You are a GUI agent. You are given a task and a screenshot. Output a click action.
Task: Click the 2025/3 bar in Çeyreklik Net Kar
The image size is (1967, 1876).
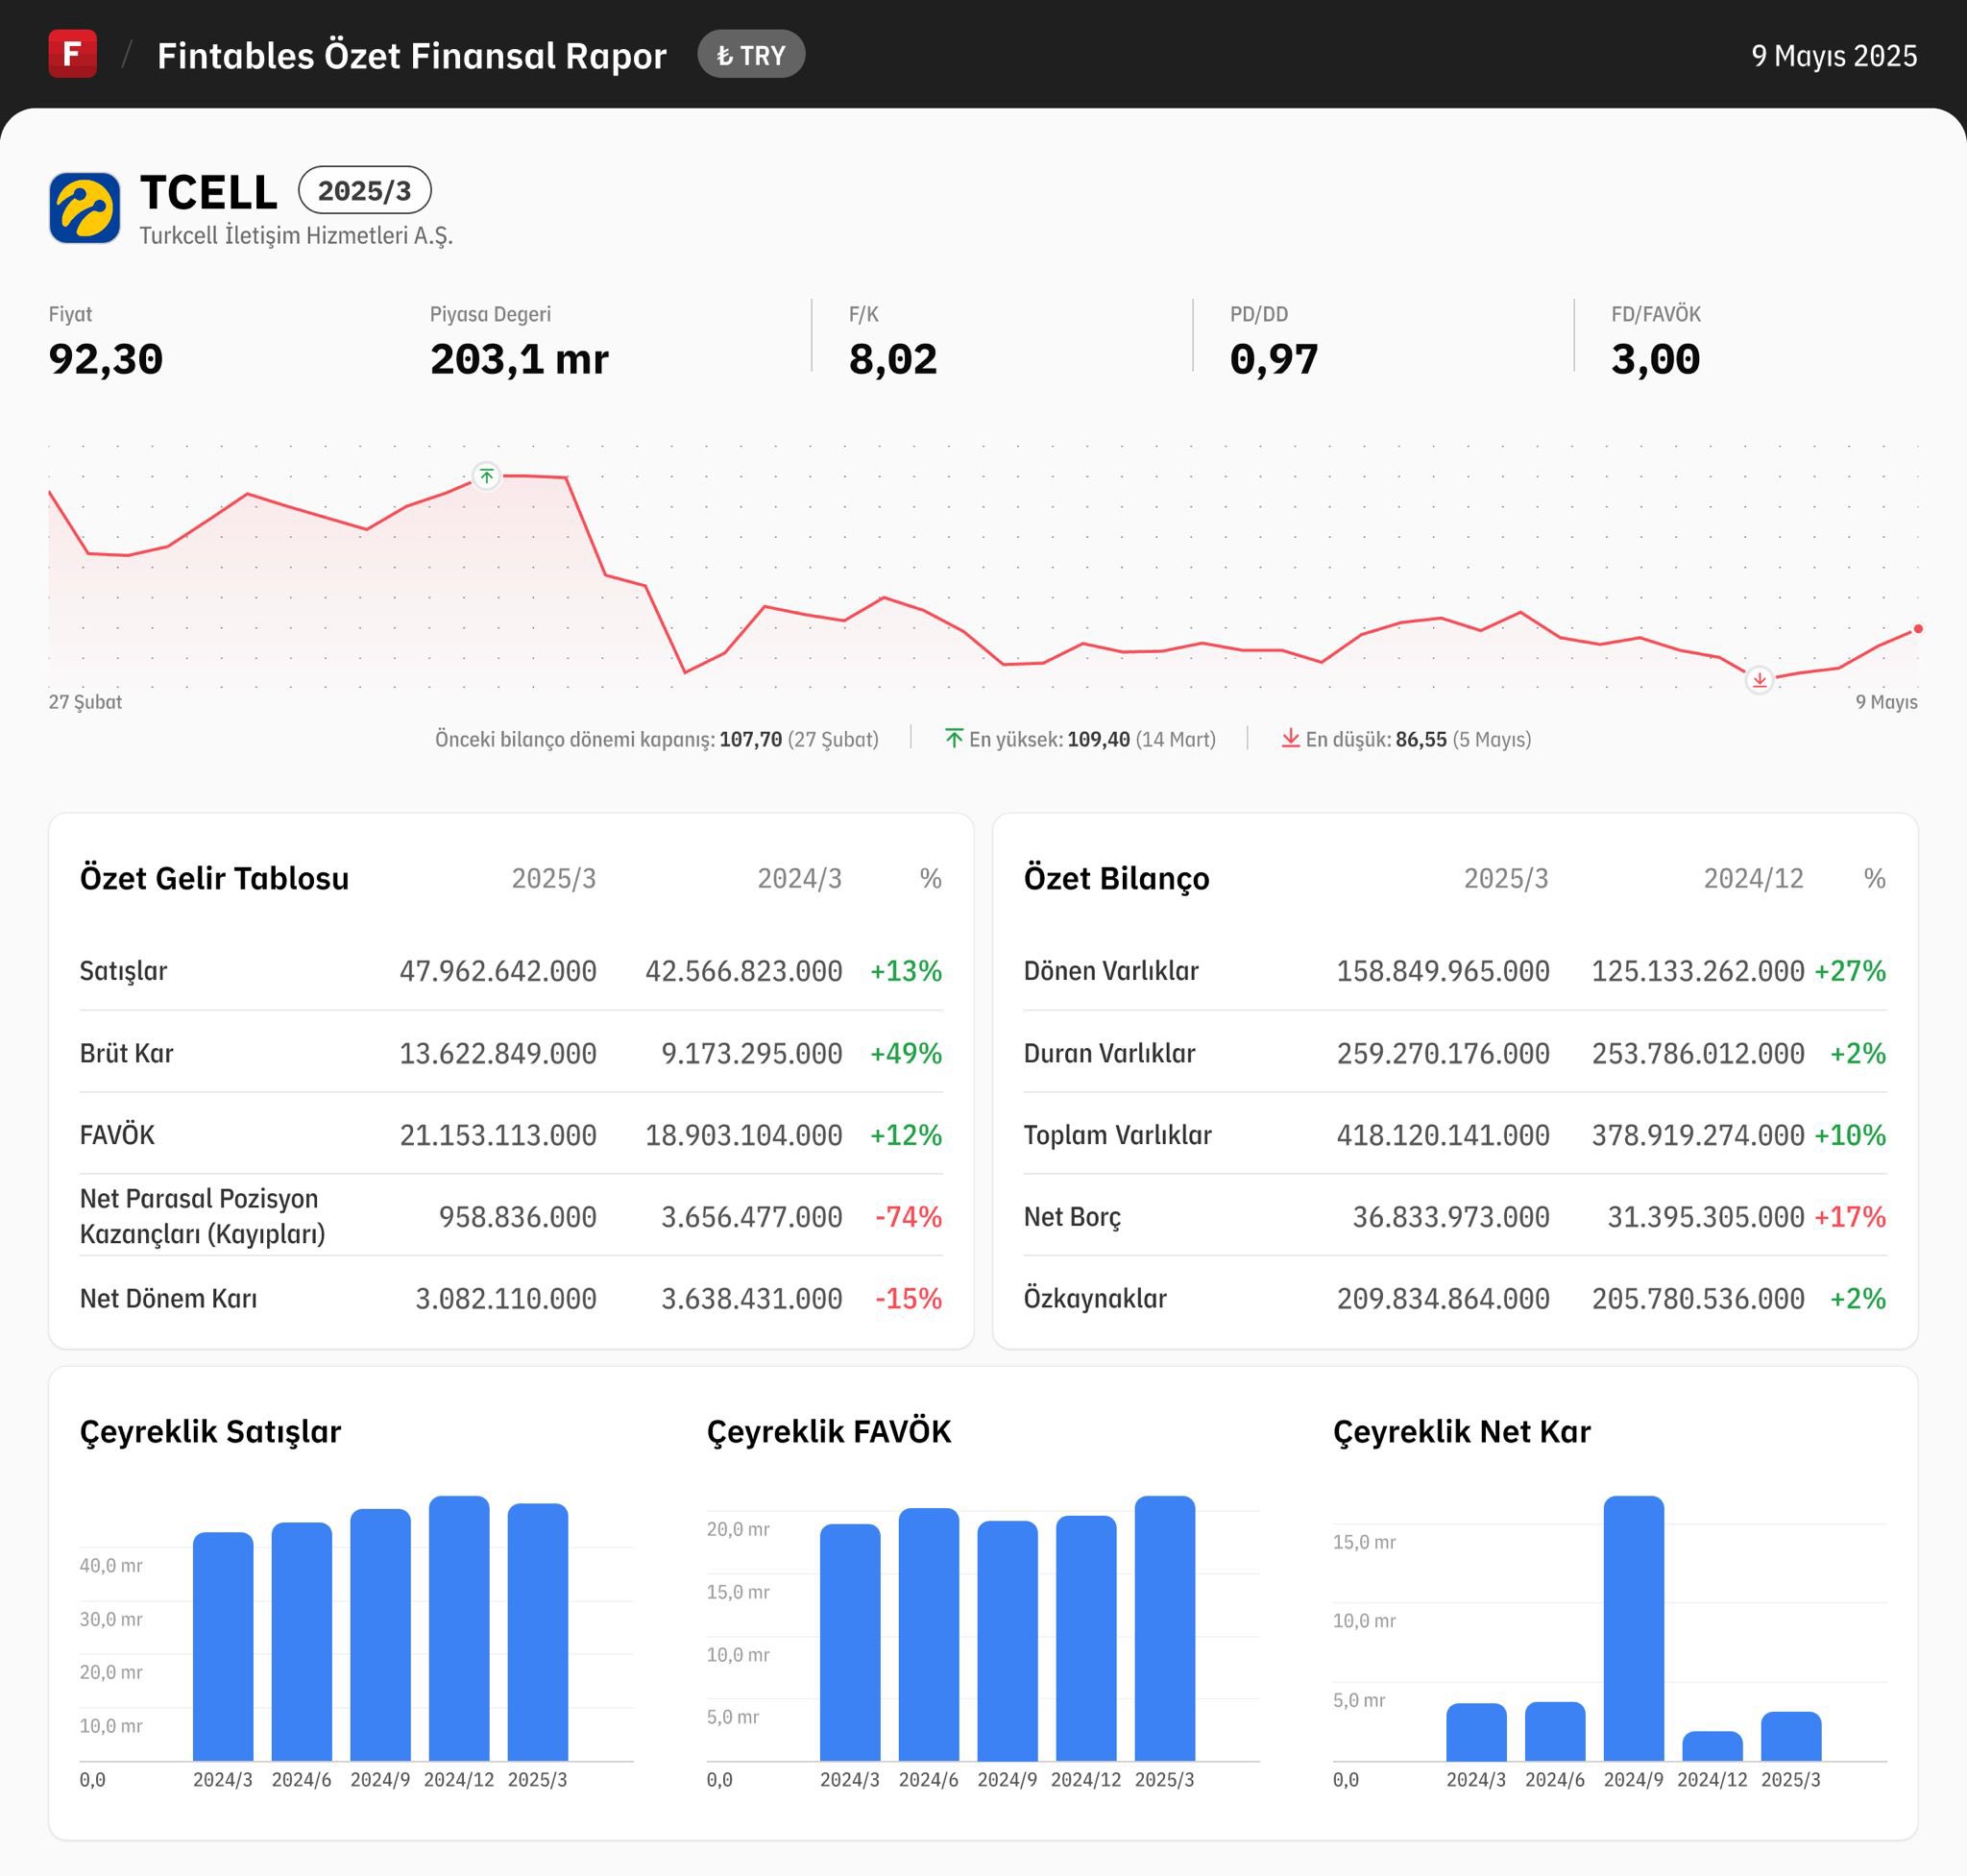click(x=1791, y=1736)
